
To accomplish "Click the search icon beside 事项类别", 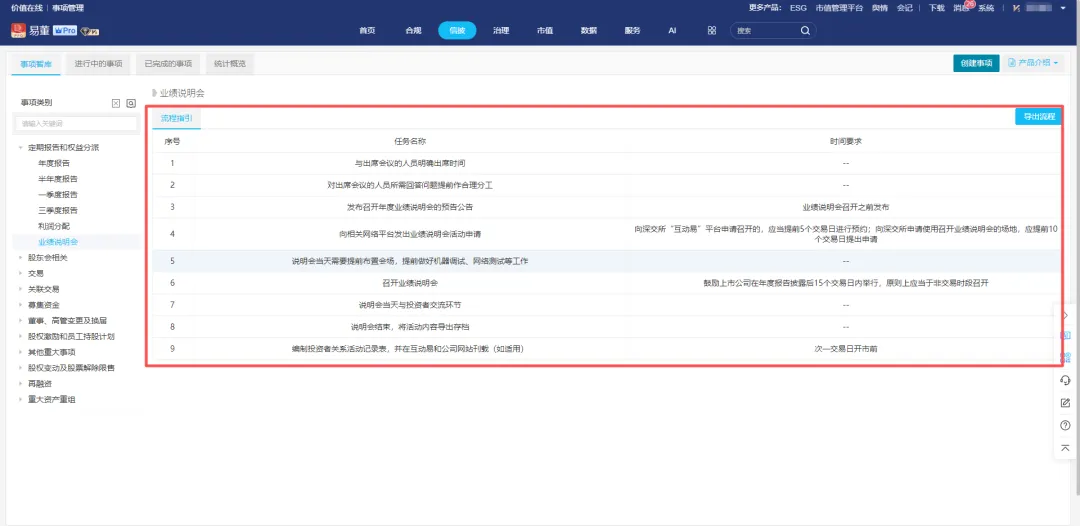I will point(131,103).
